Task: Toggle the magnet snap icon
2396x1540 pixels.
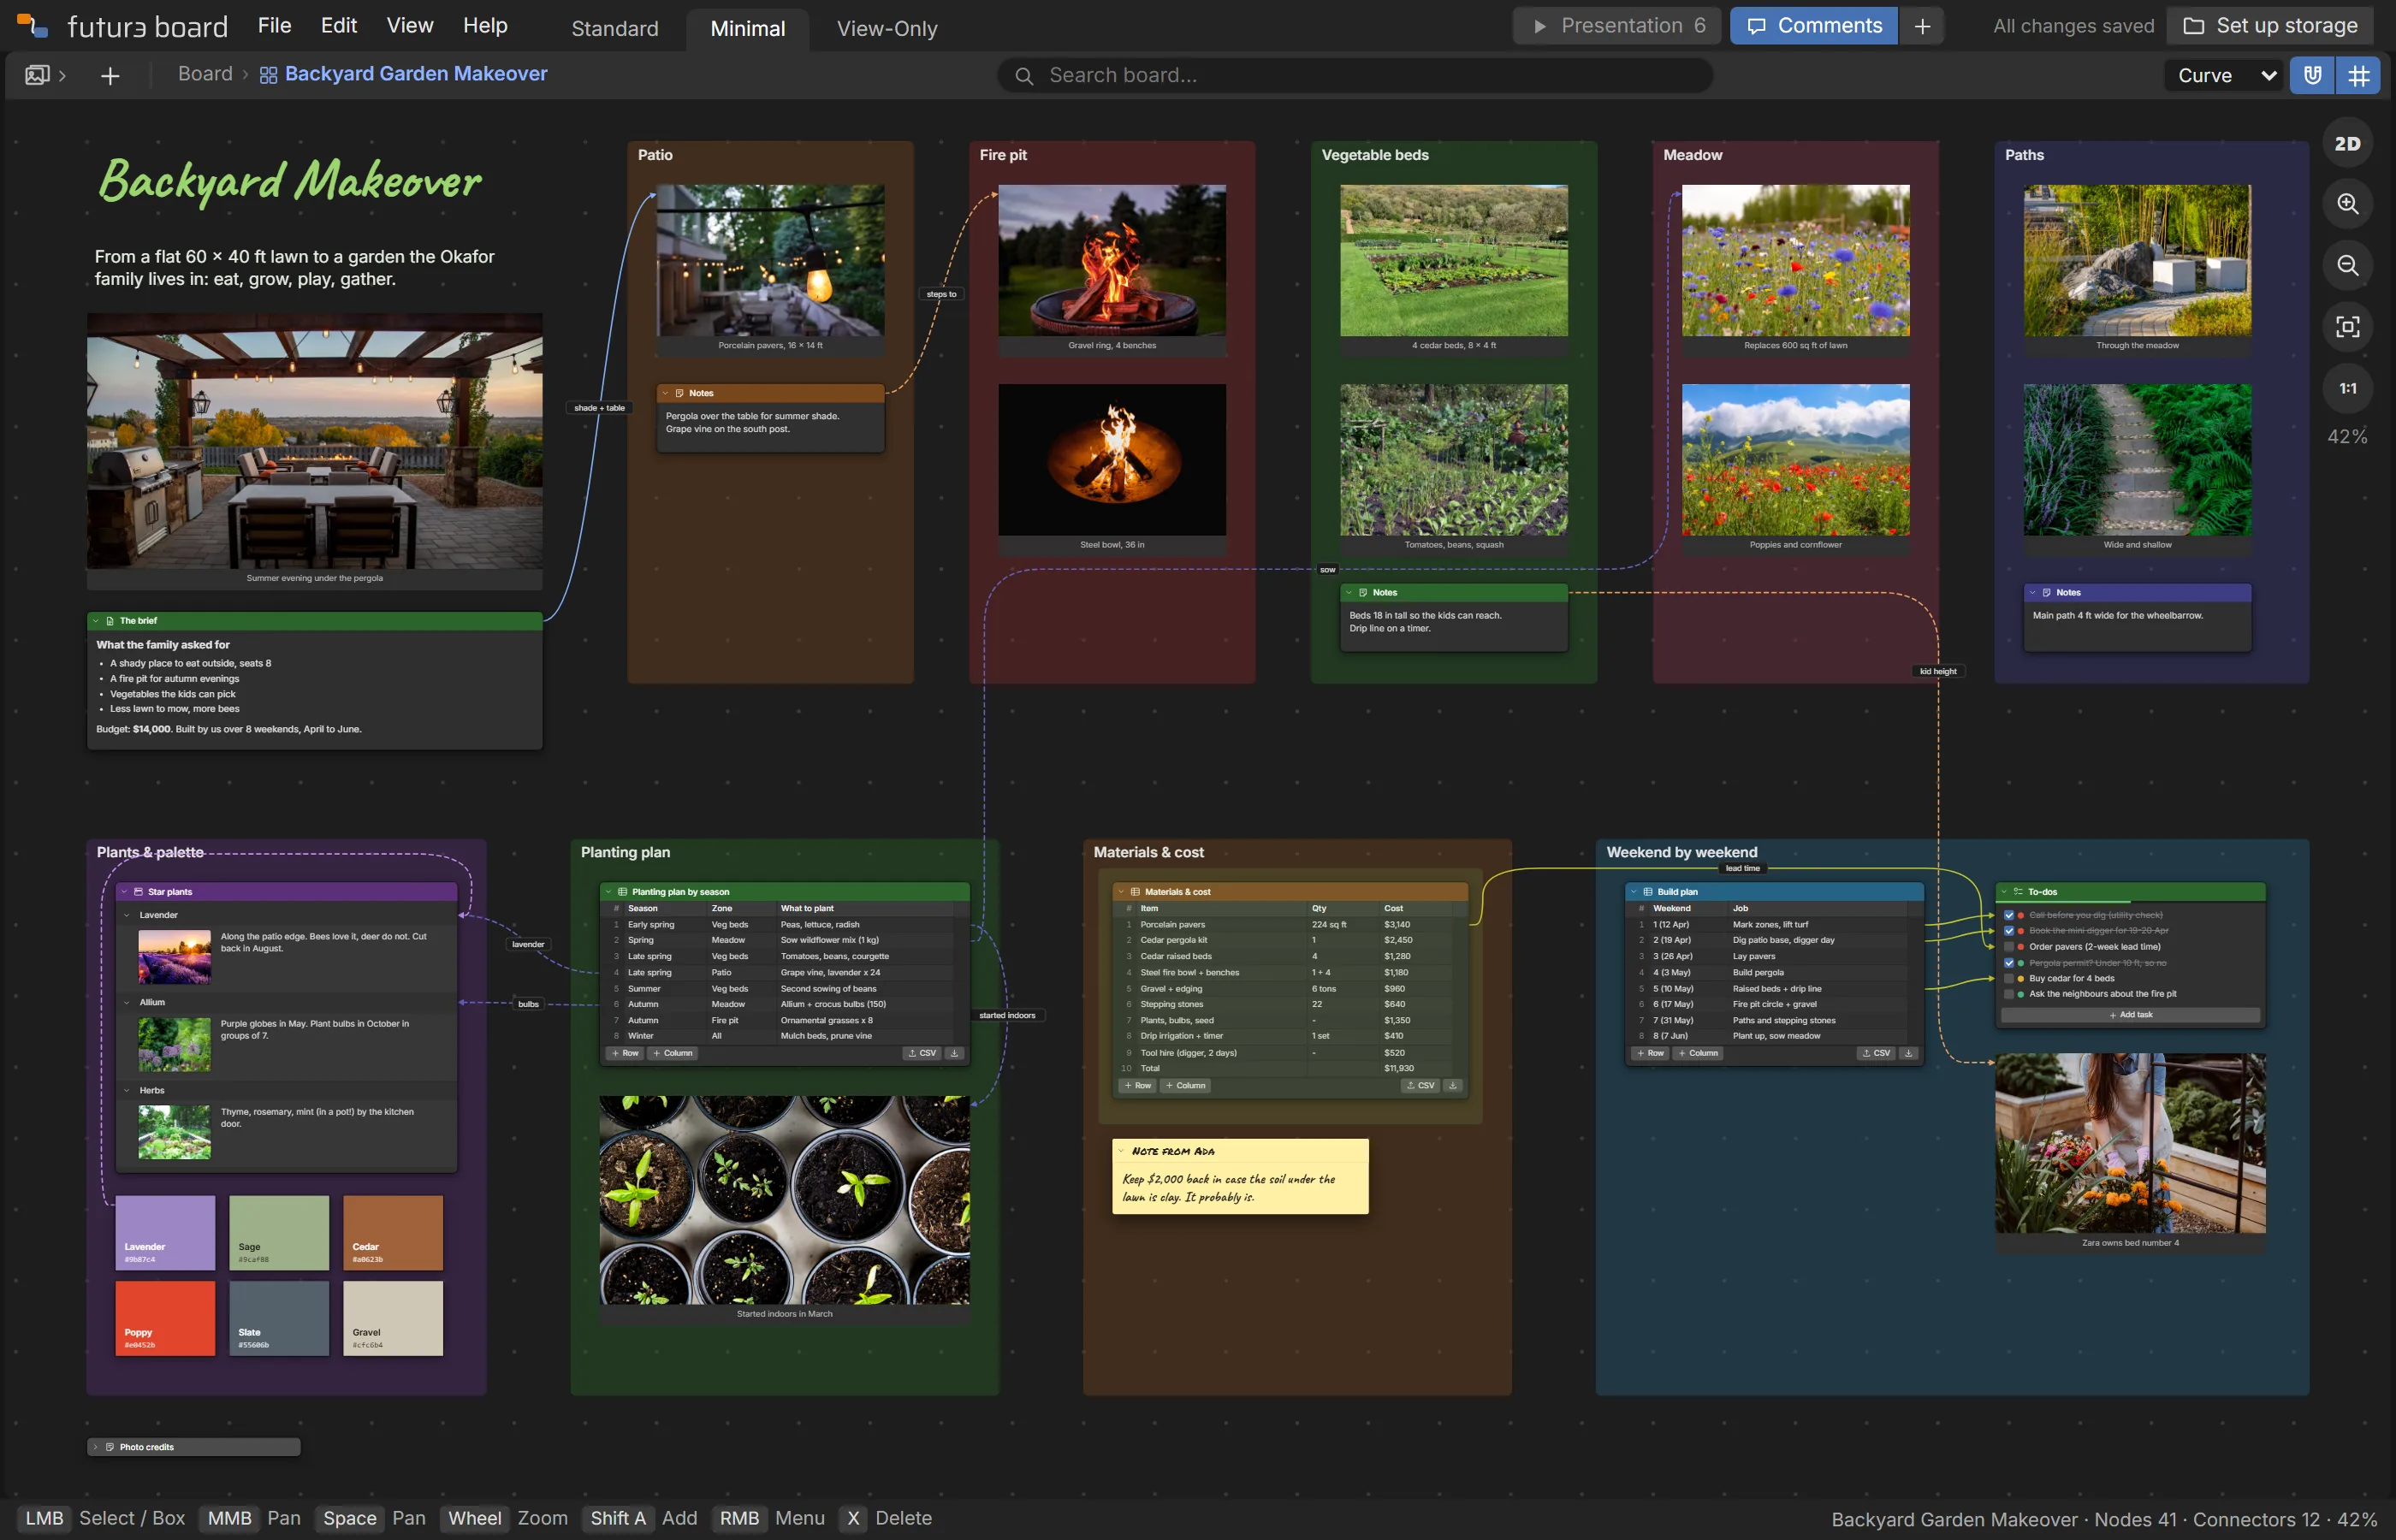Action: point(2313,76)
